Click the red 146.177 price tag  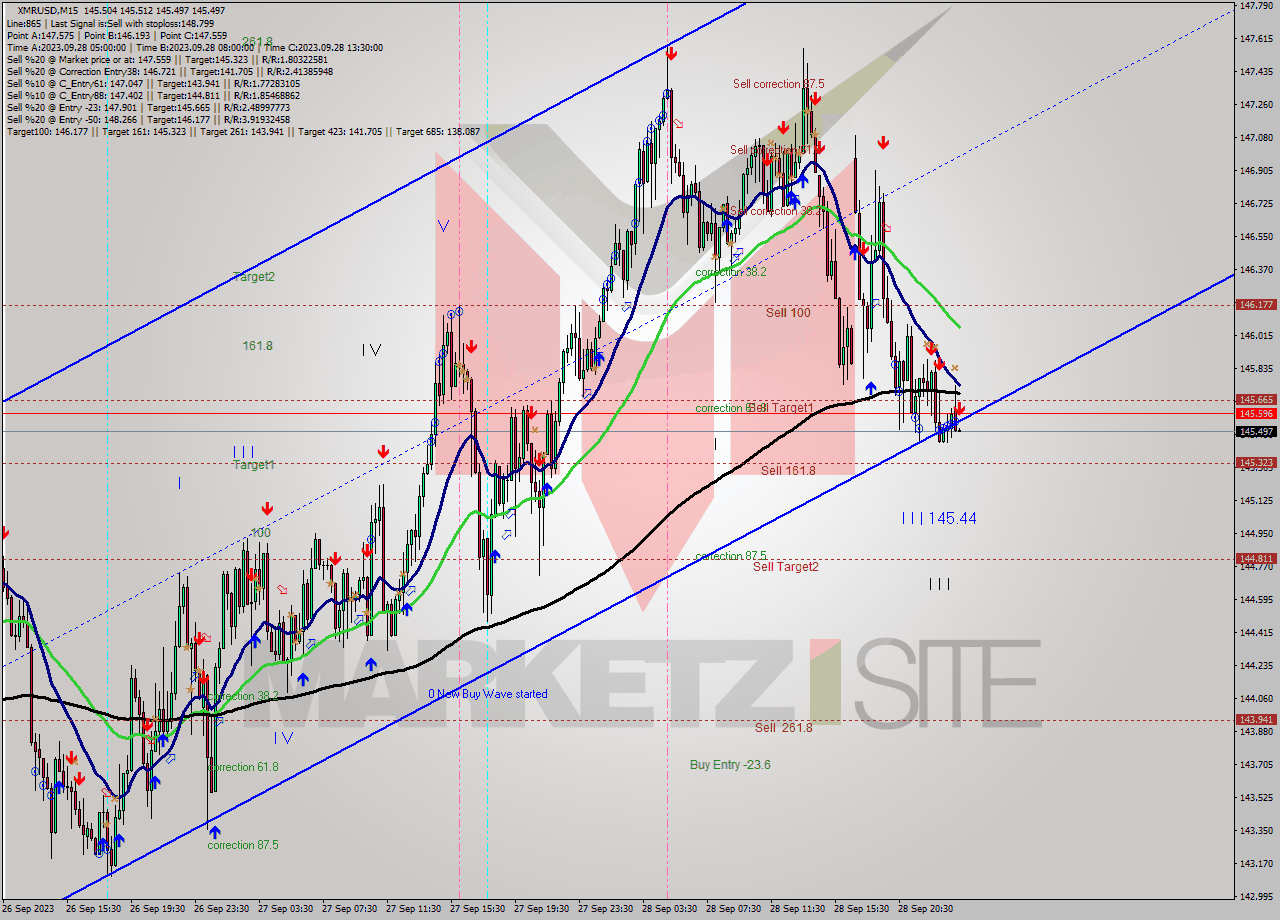(1256, 305)
